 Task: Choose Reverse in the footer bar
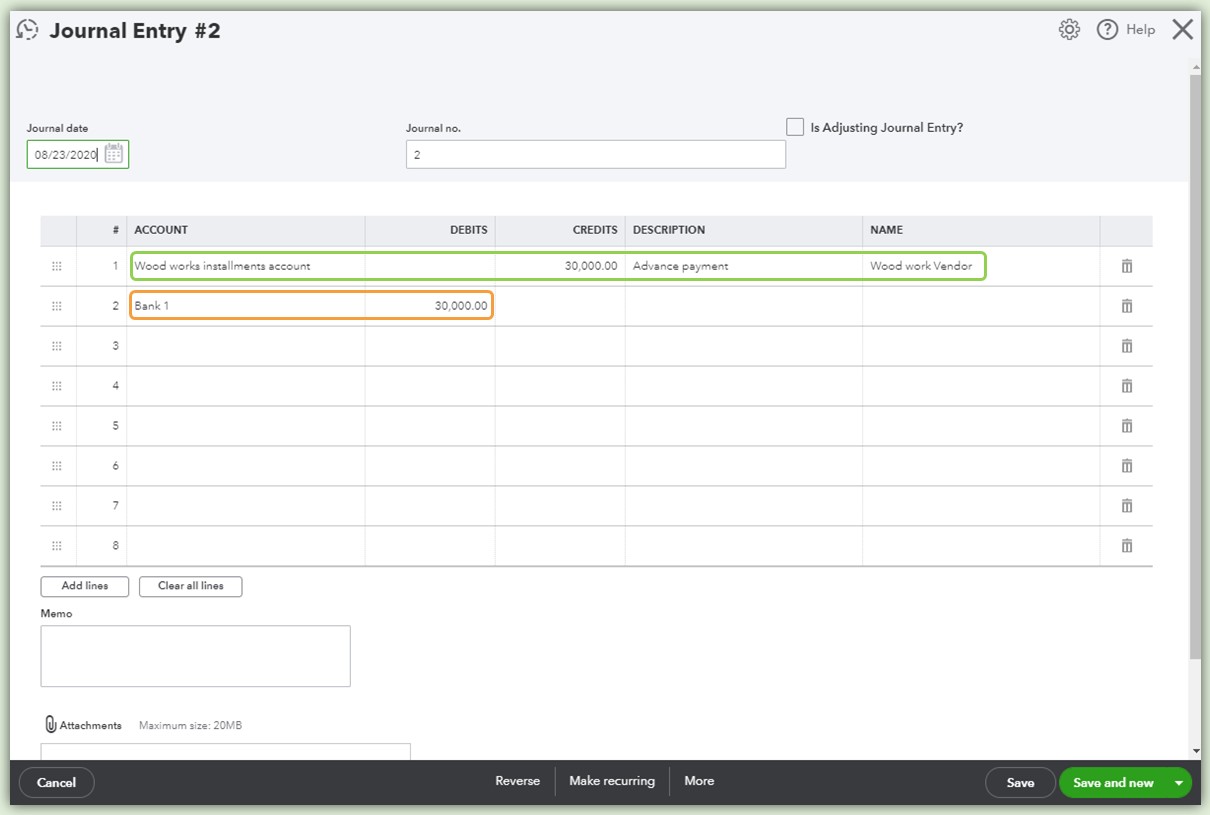pos(518,781)
